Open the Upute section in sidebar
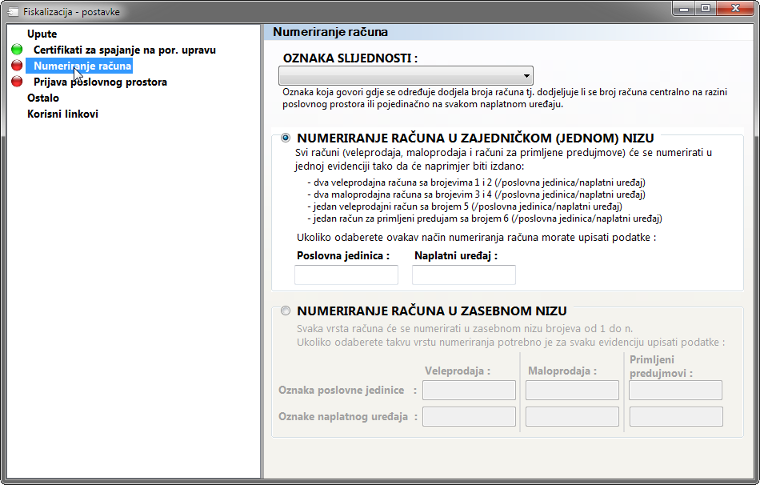The width and height of the screenshot is (760, 485). 42,34
